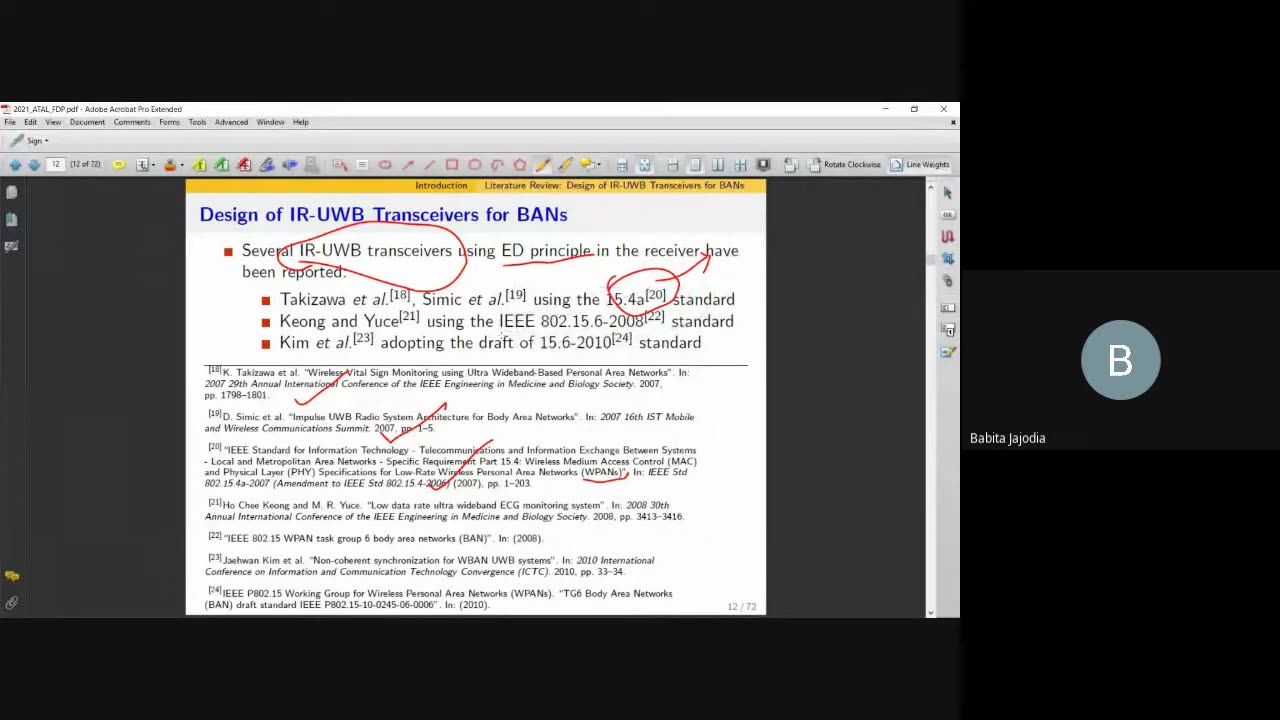Open the Text Edits dropdown arrow
1280x720 pixels.
154,165
